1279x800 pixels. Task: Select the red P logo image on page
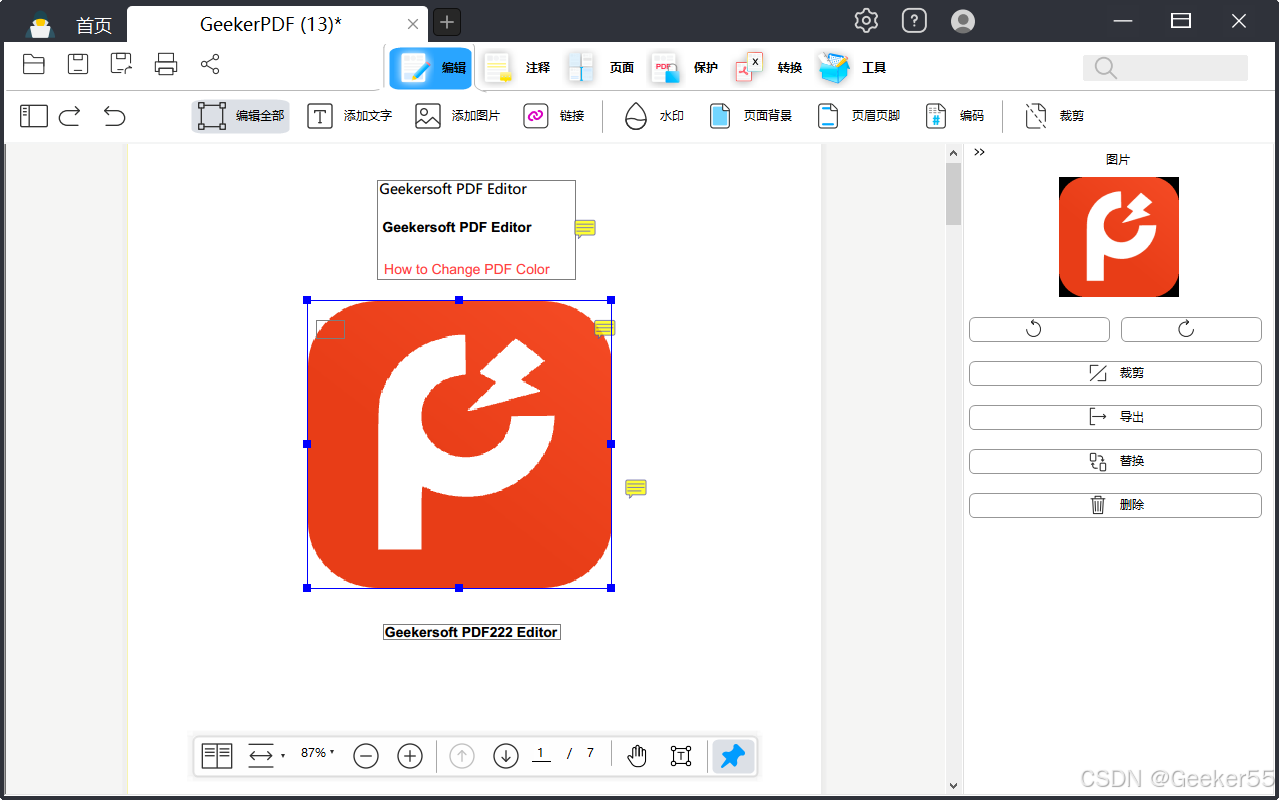(x=459, y=444)
